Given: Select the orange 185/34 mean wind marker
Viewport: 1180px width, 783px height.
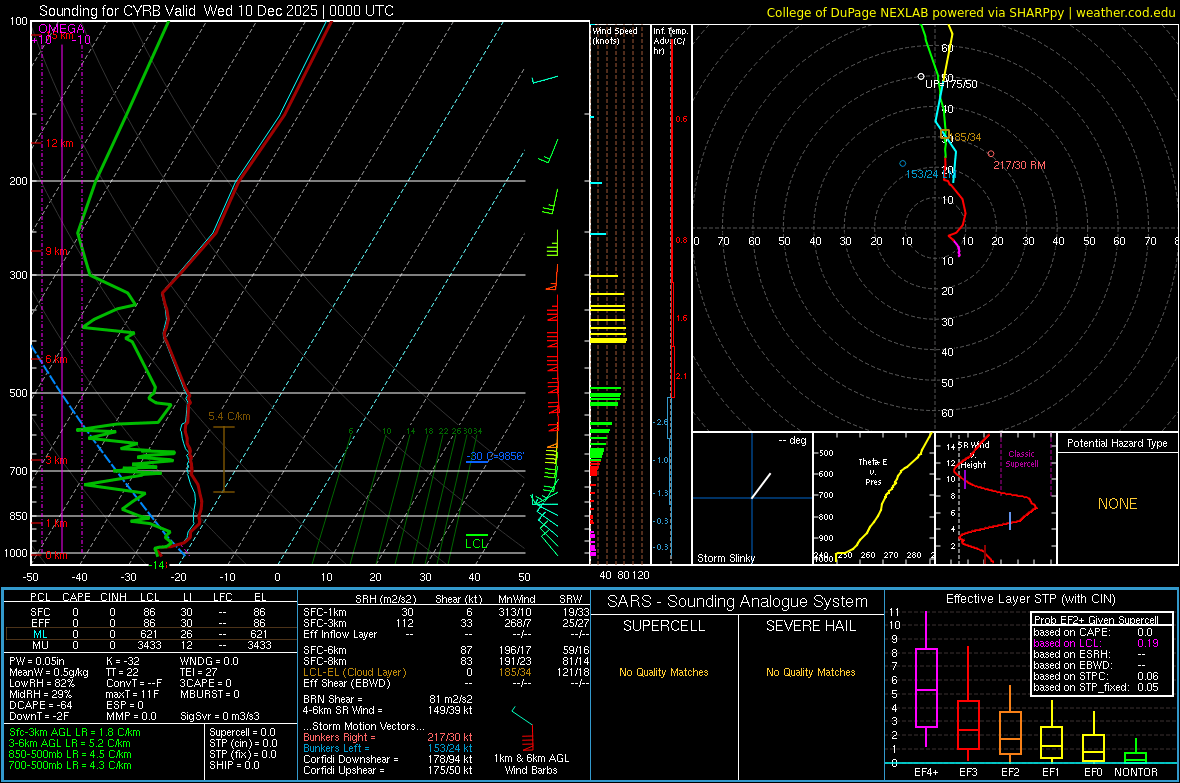Looking at the screenshot, I should pos(944,134).
